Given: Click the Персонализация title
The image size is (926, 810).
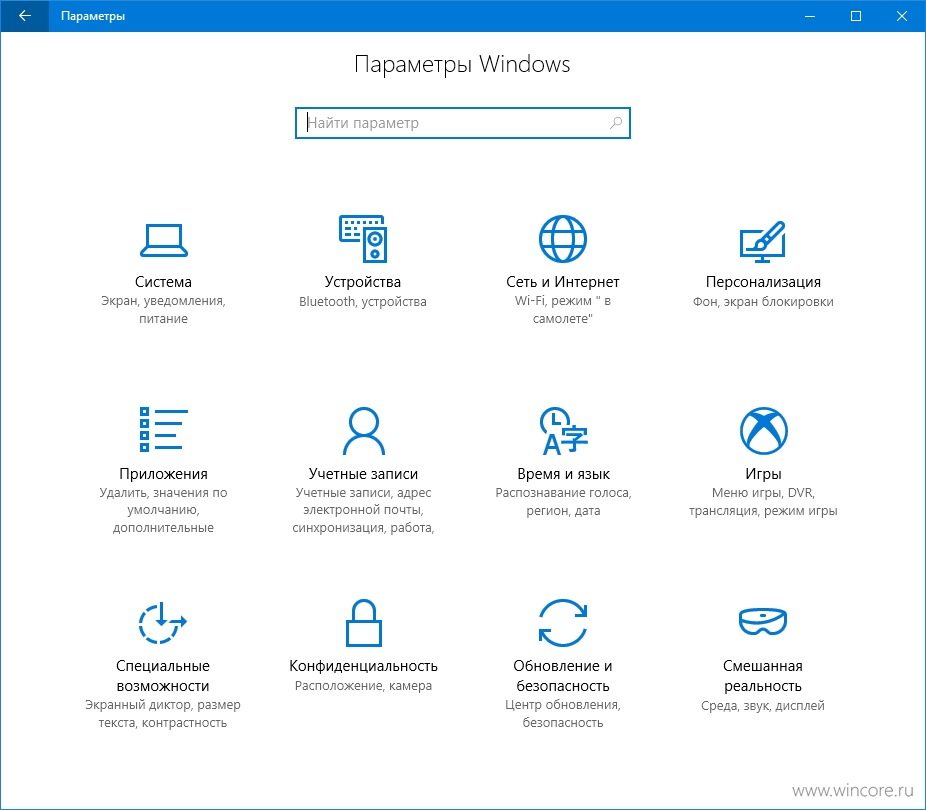Looking at the screenshot, I should tap(763, 282).
